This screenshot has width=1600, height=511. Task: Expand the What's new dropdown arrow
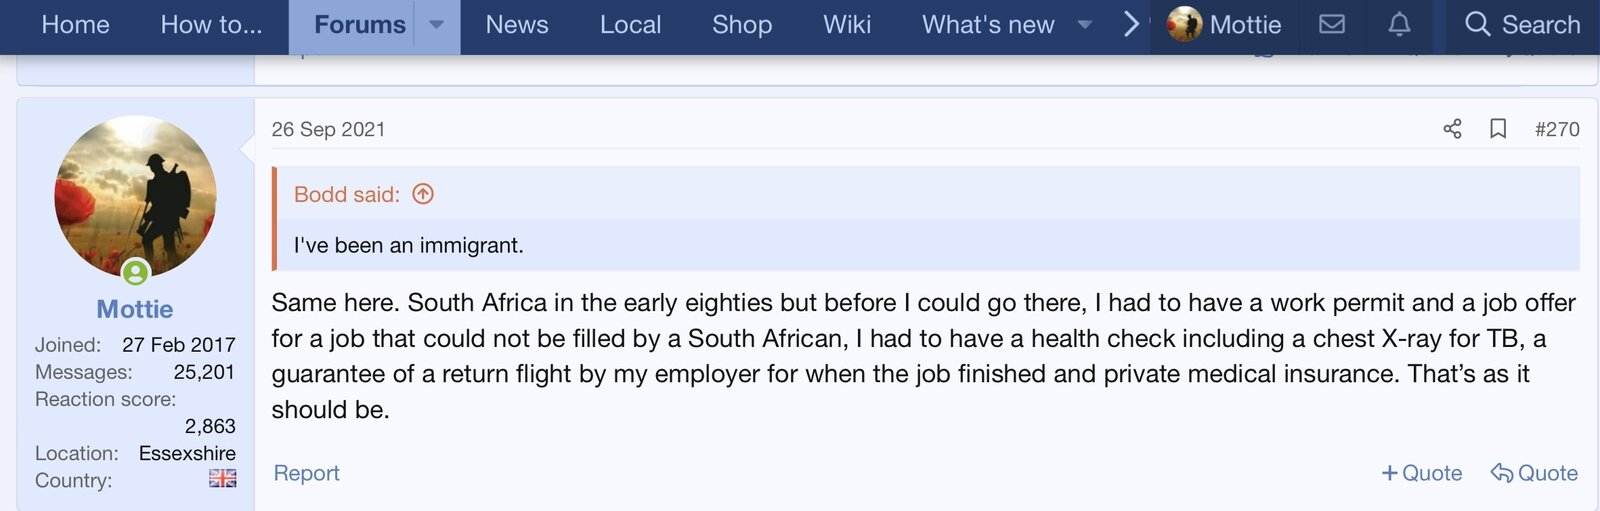click(1085, 25)
